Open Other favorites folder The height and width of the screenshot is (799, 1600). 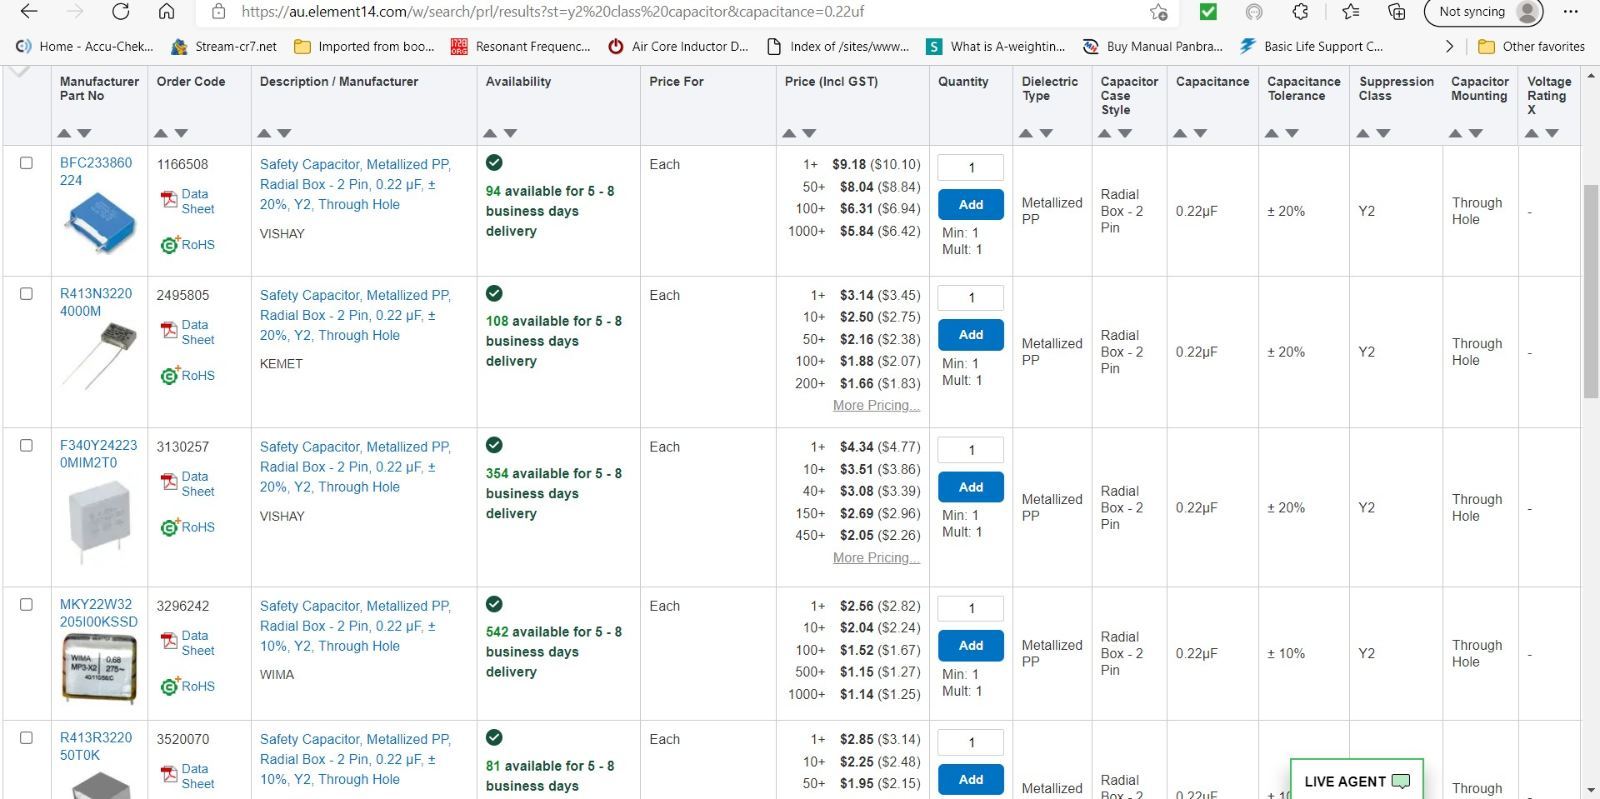click(x=1531, y=46)
